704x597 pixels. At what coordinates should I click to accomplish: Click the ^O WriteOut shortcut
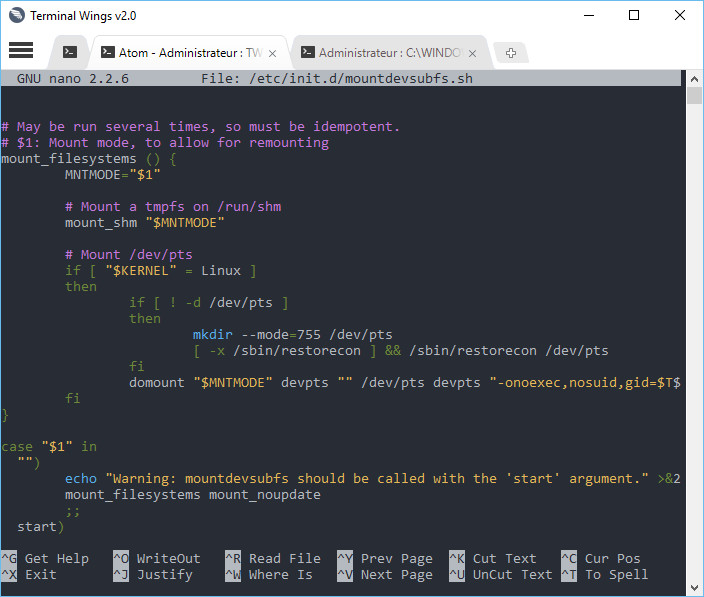pyautogui.click(x=157, y=558)
